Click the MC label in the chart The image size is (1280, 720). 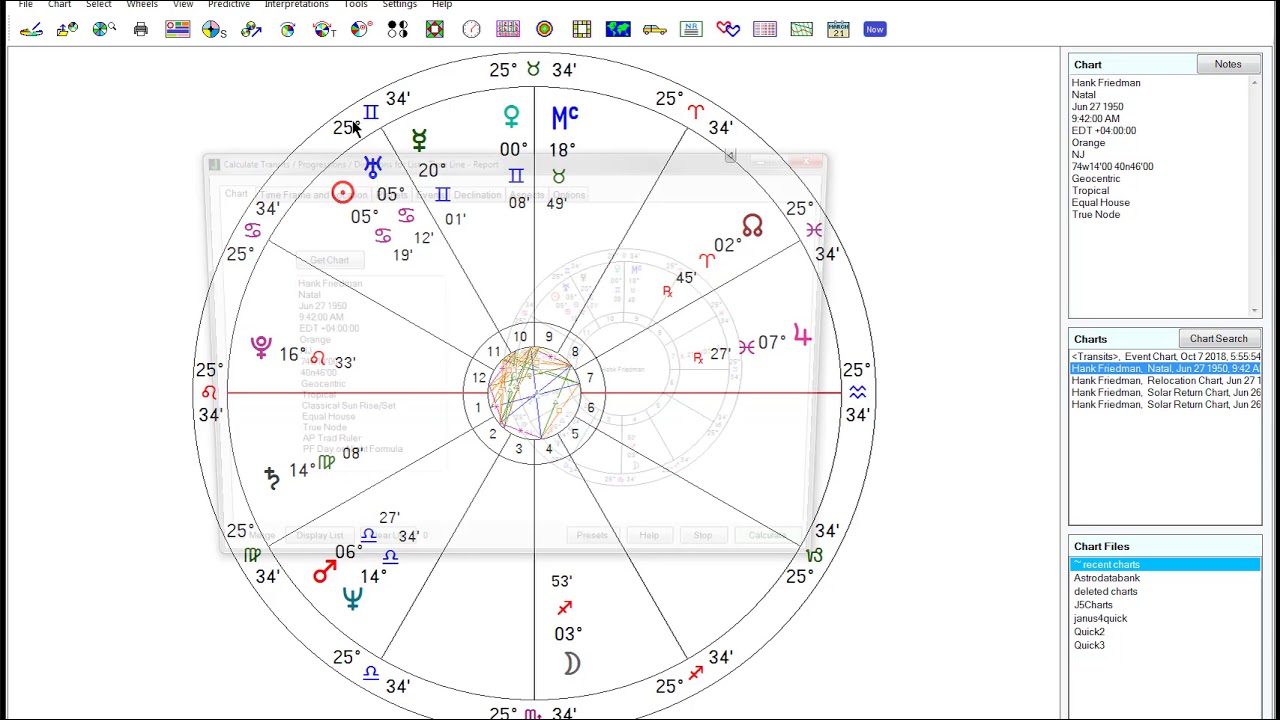pos(565,118)
